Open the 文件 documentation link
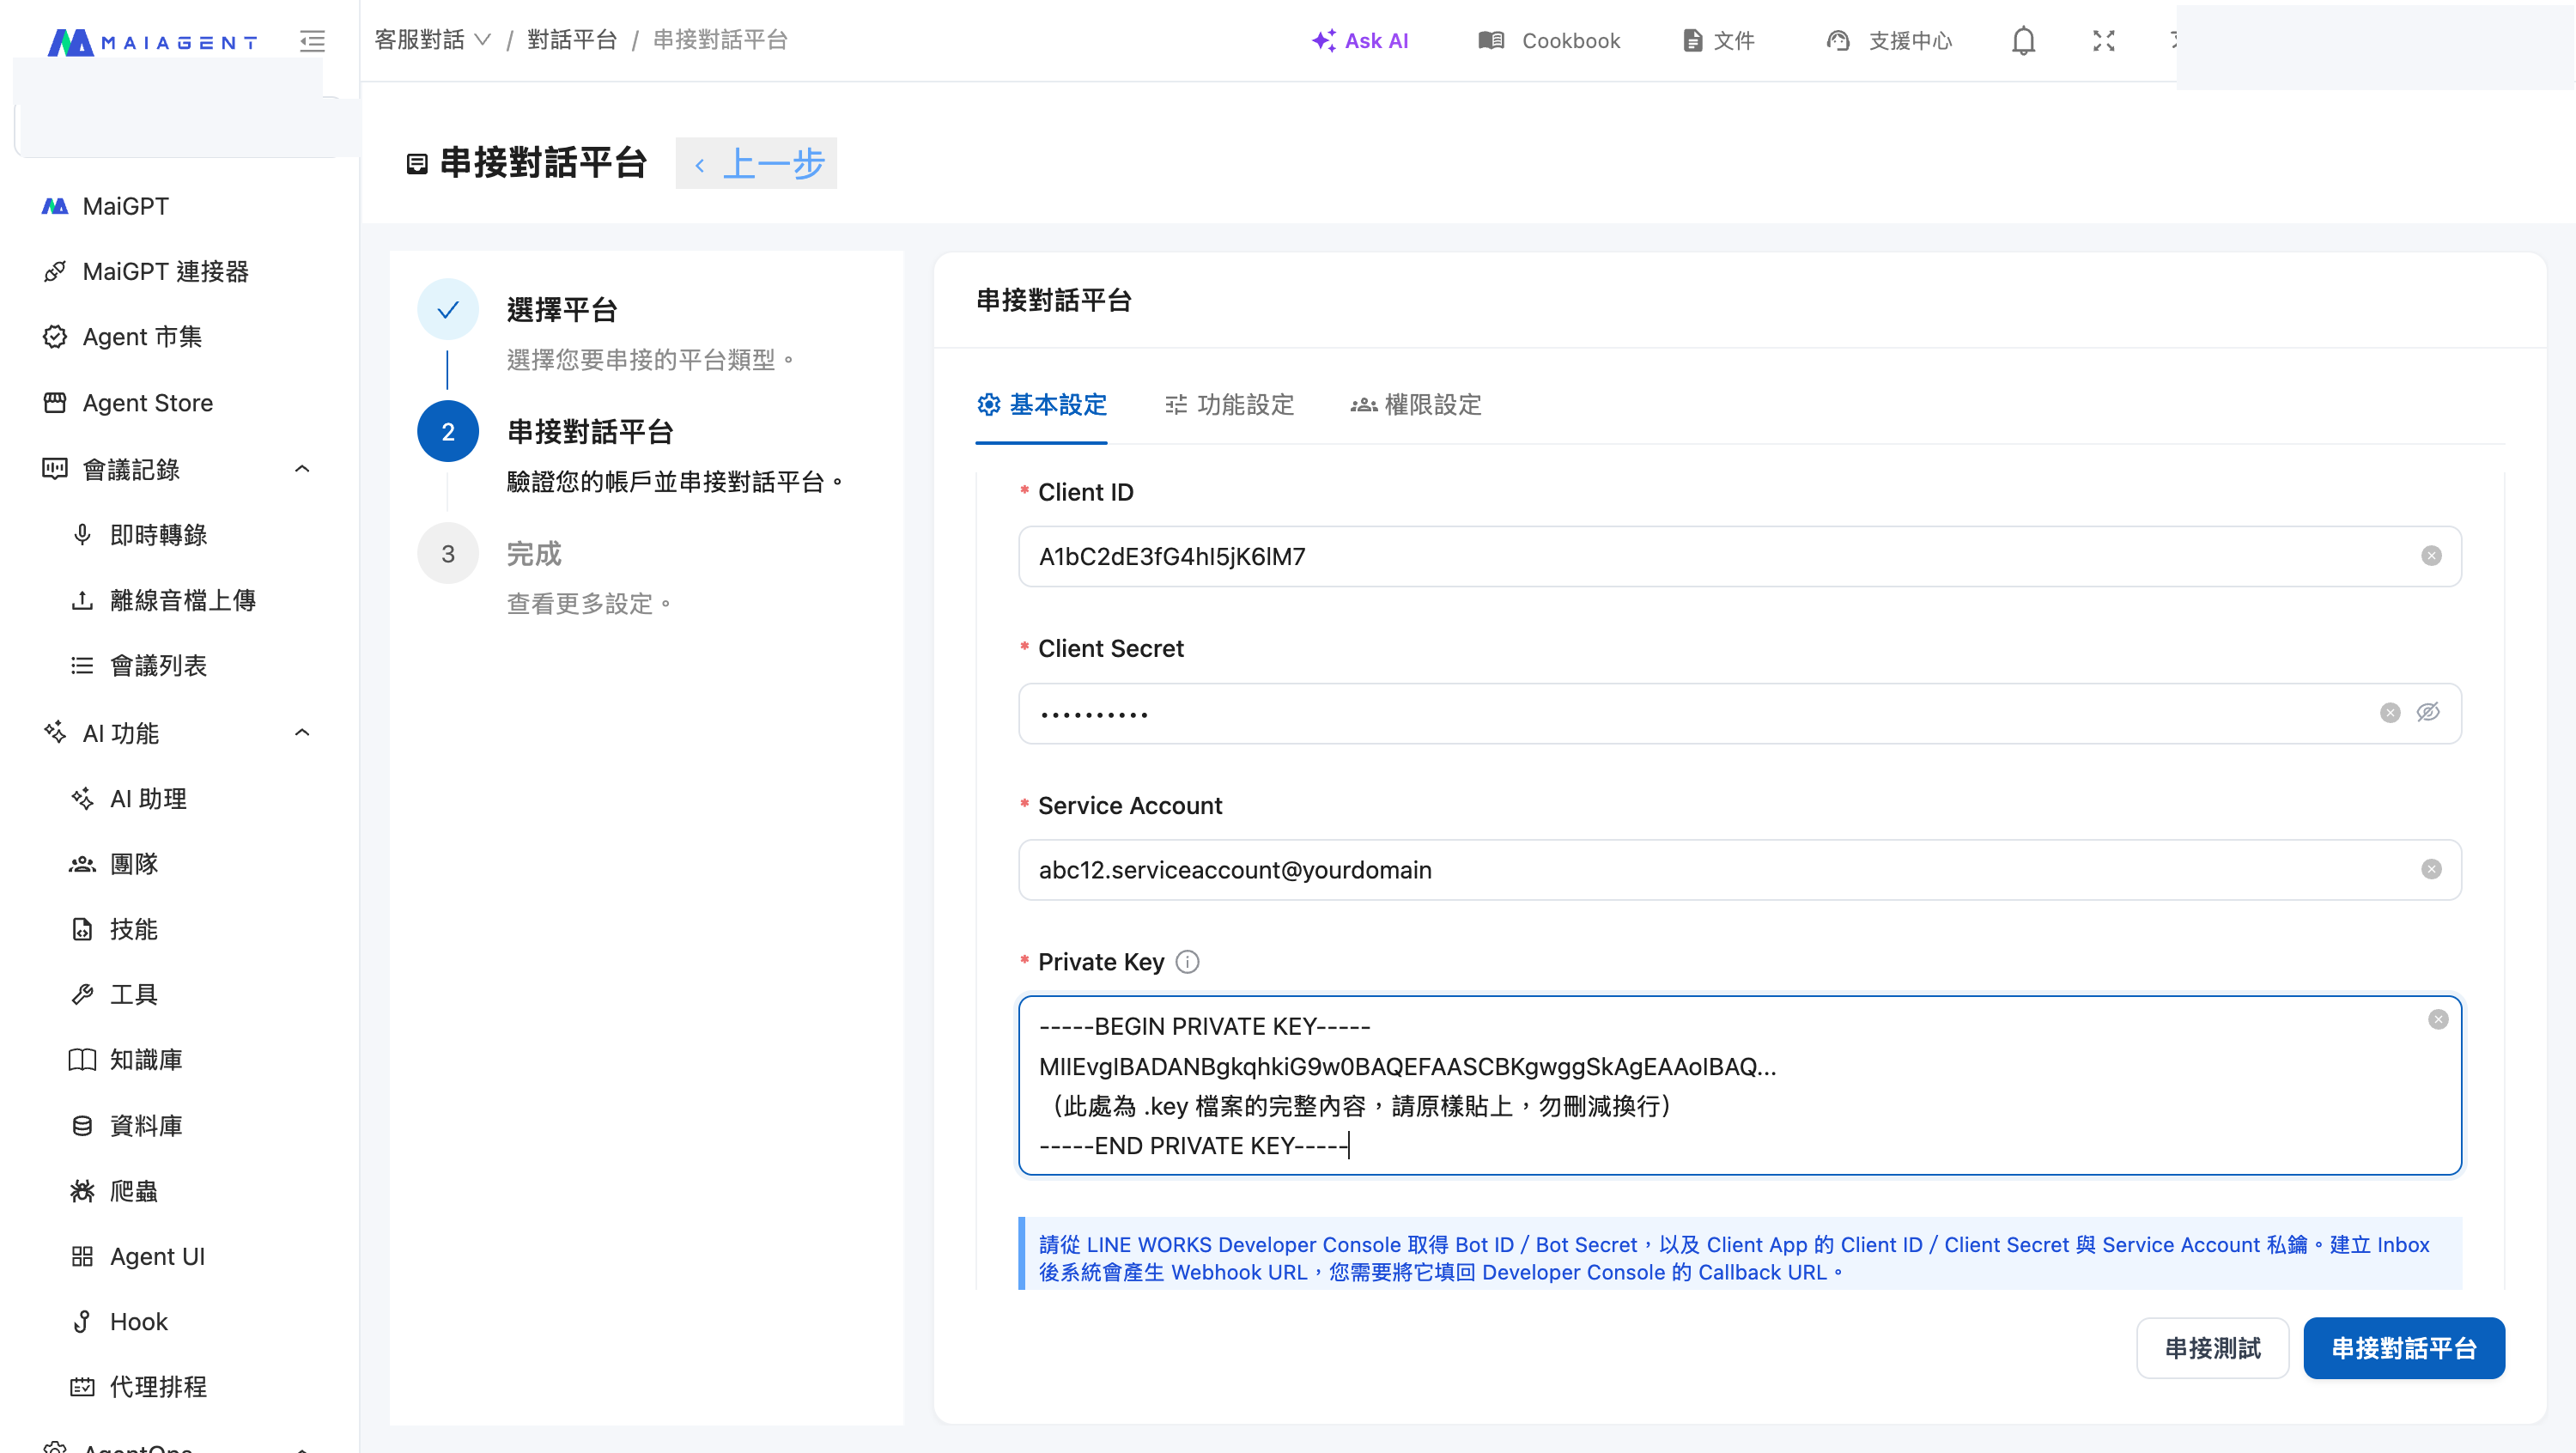Image resolution: width=2576 pixels, height=1453 pixels. click(1719, 41)
